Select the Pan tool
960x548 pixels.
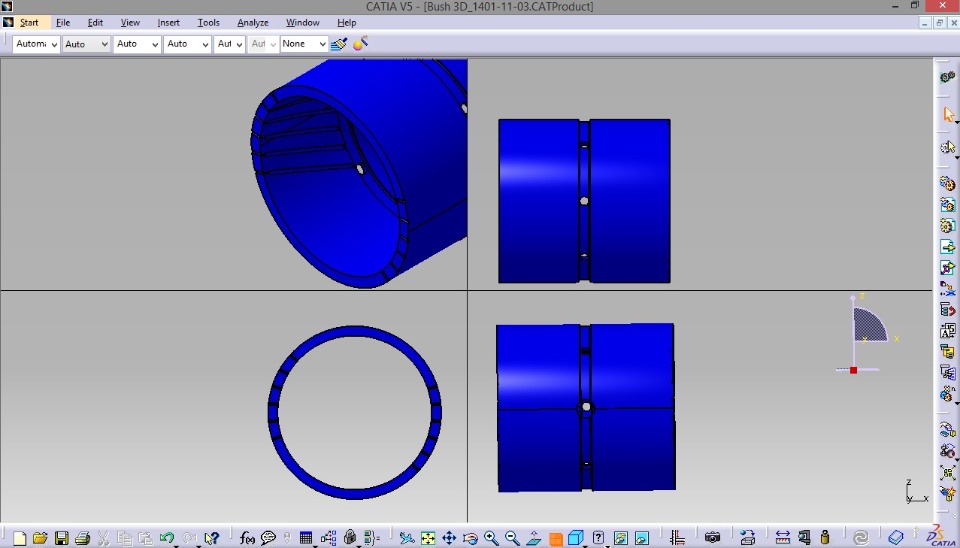(449, 538)
